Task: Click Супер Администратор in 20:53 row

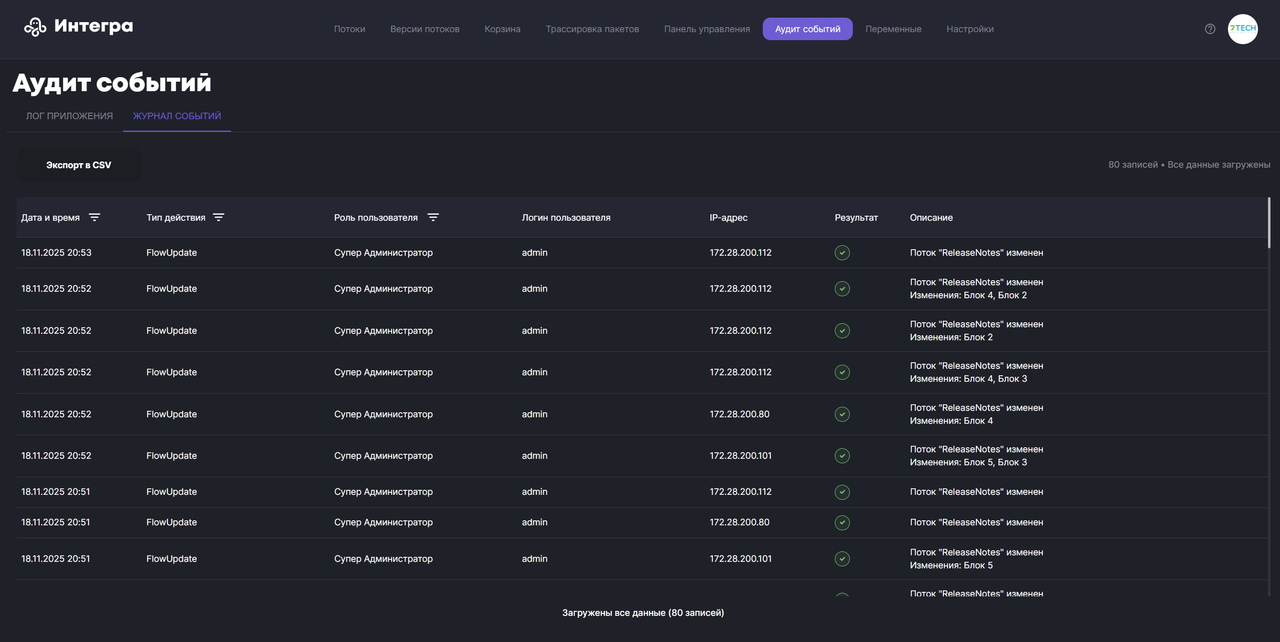Action: pos(384,253)
